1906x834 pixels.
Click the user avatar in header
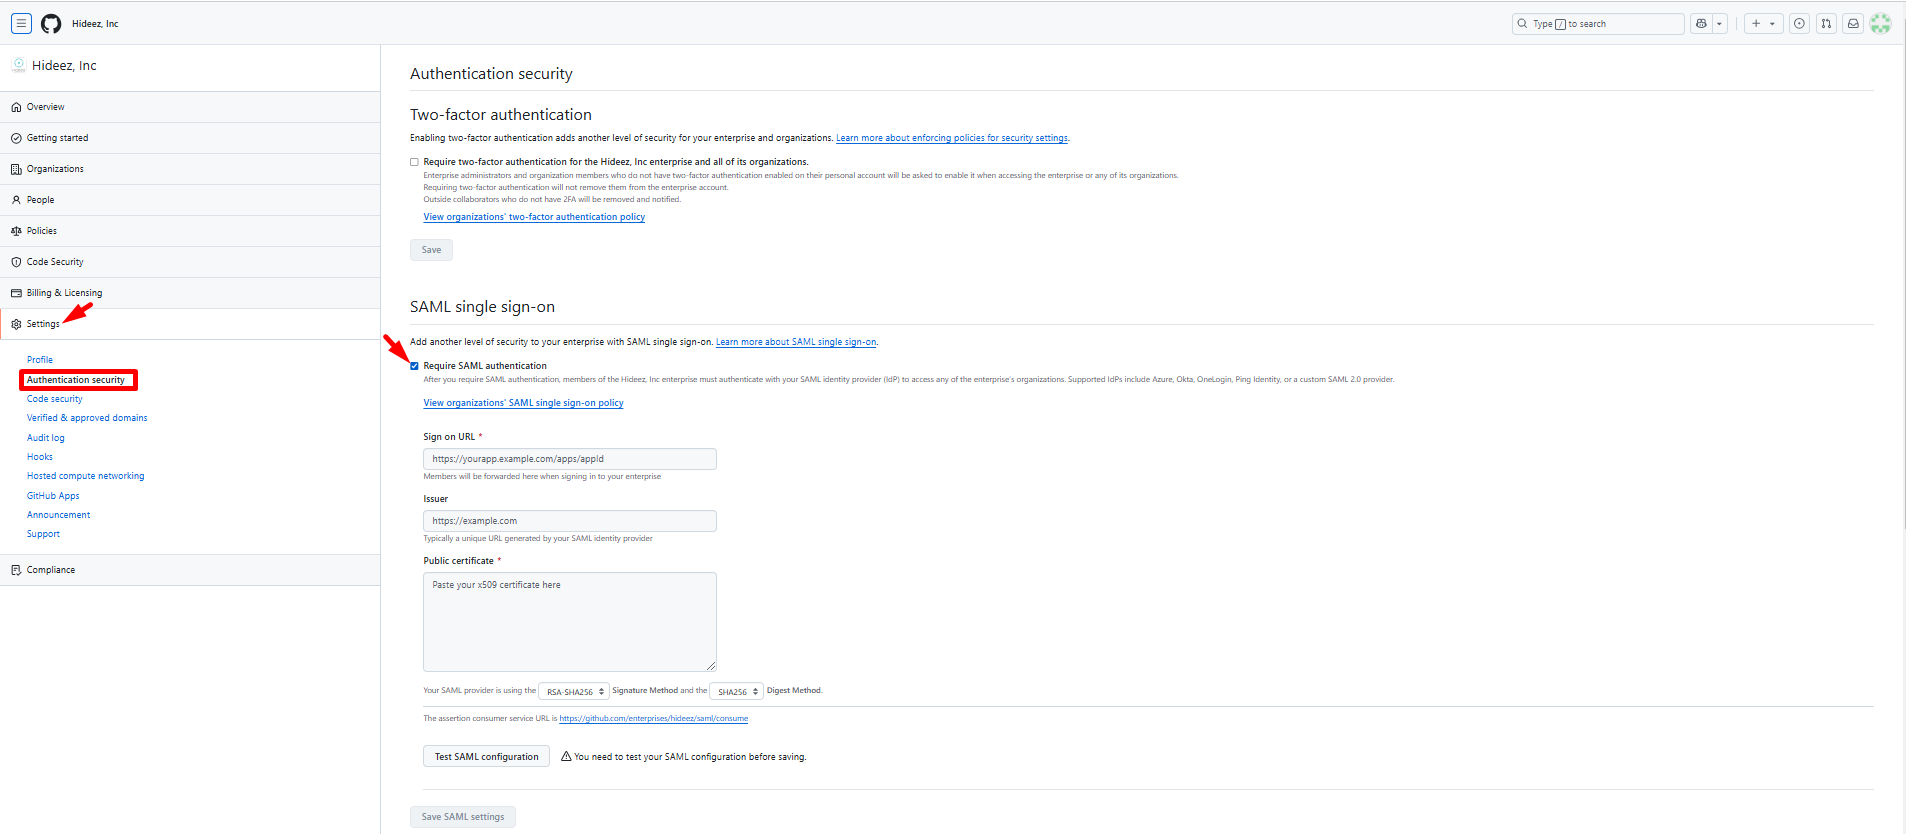pyautogui.click(x=1880, y=24)
